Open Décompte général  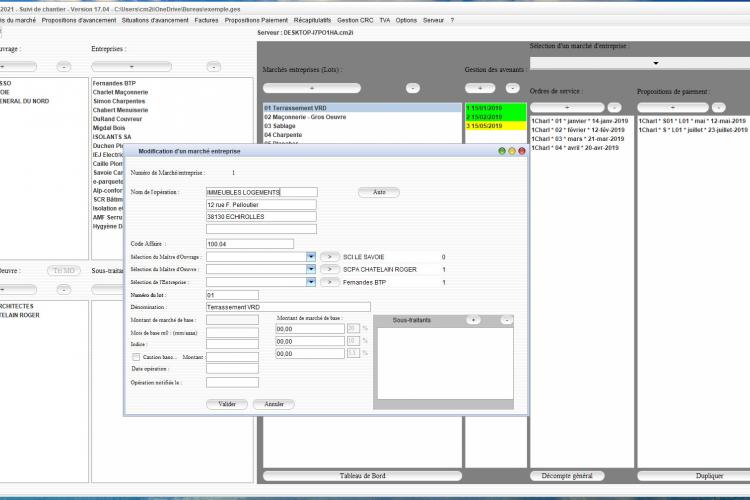coord(567,476)
